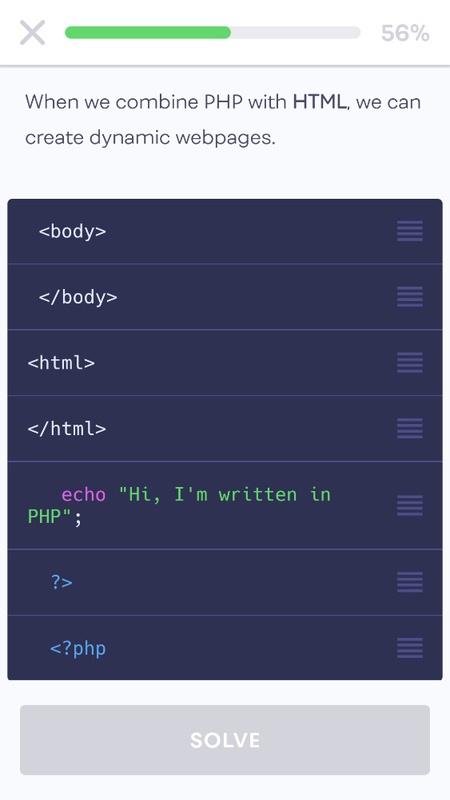Select the <html> code line
This screenshot has height=800, width=450.
click(x=225, y=363)
